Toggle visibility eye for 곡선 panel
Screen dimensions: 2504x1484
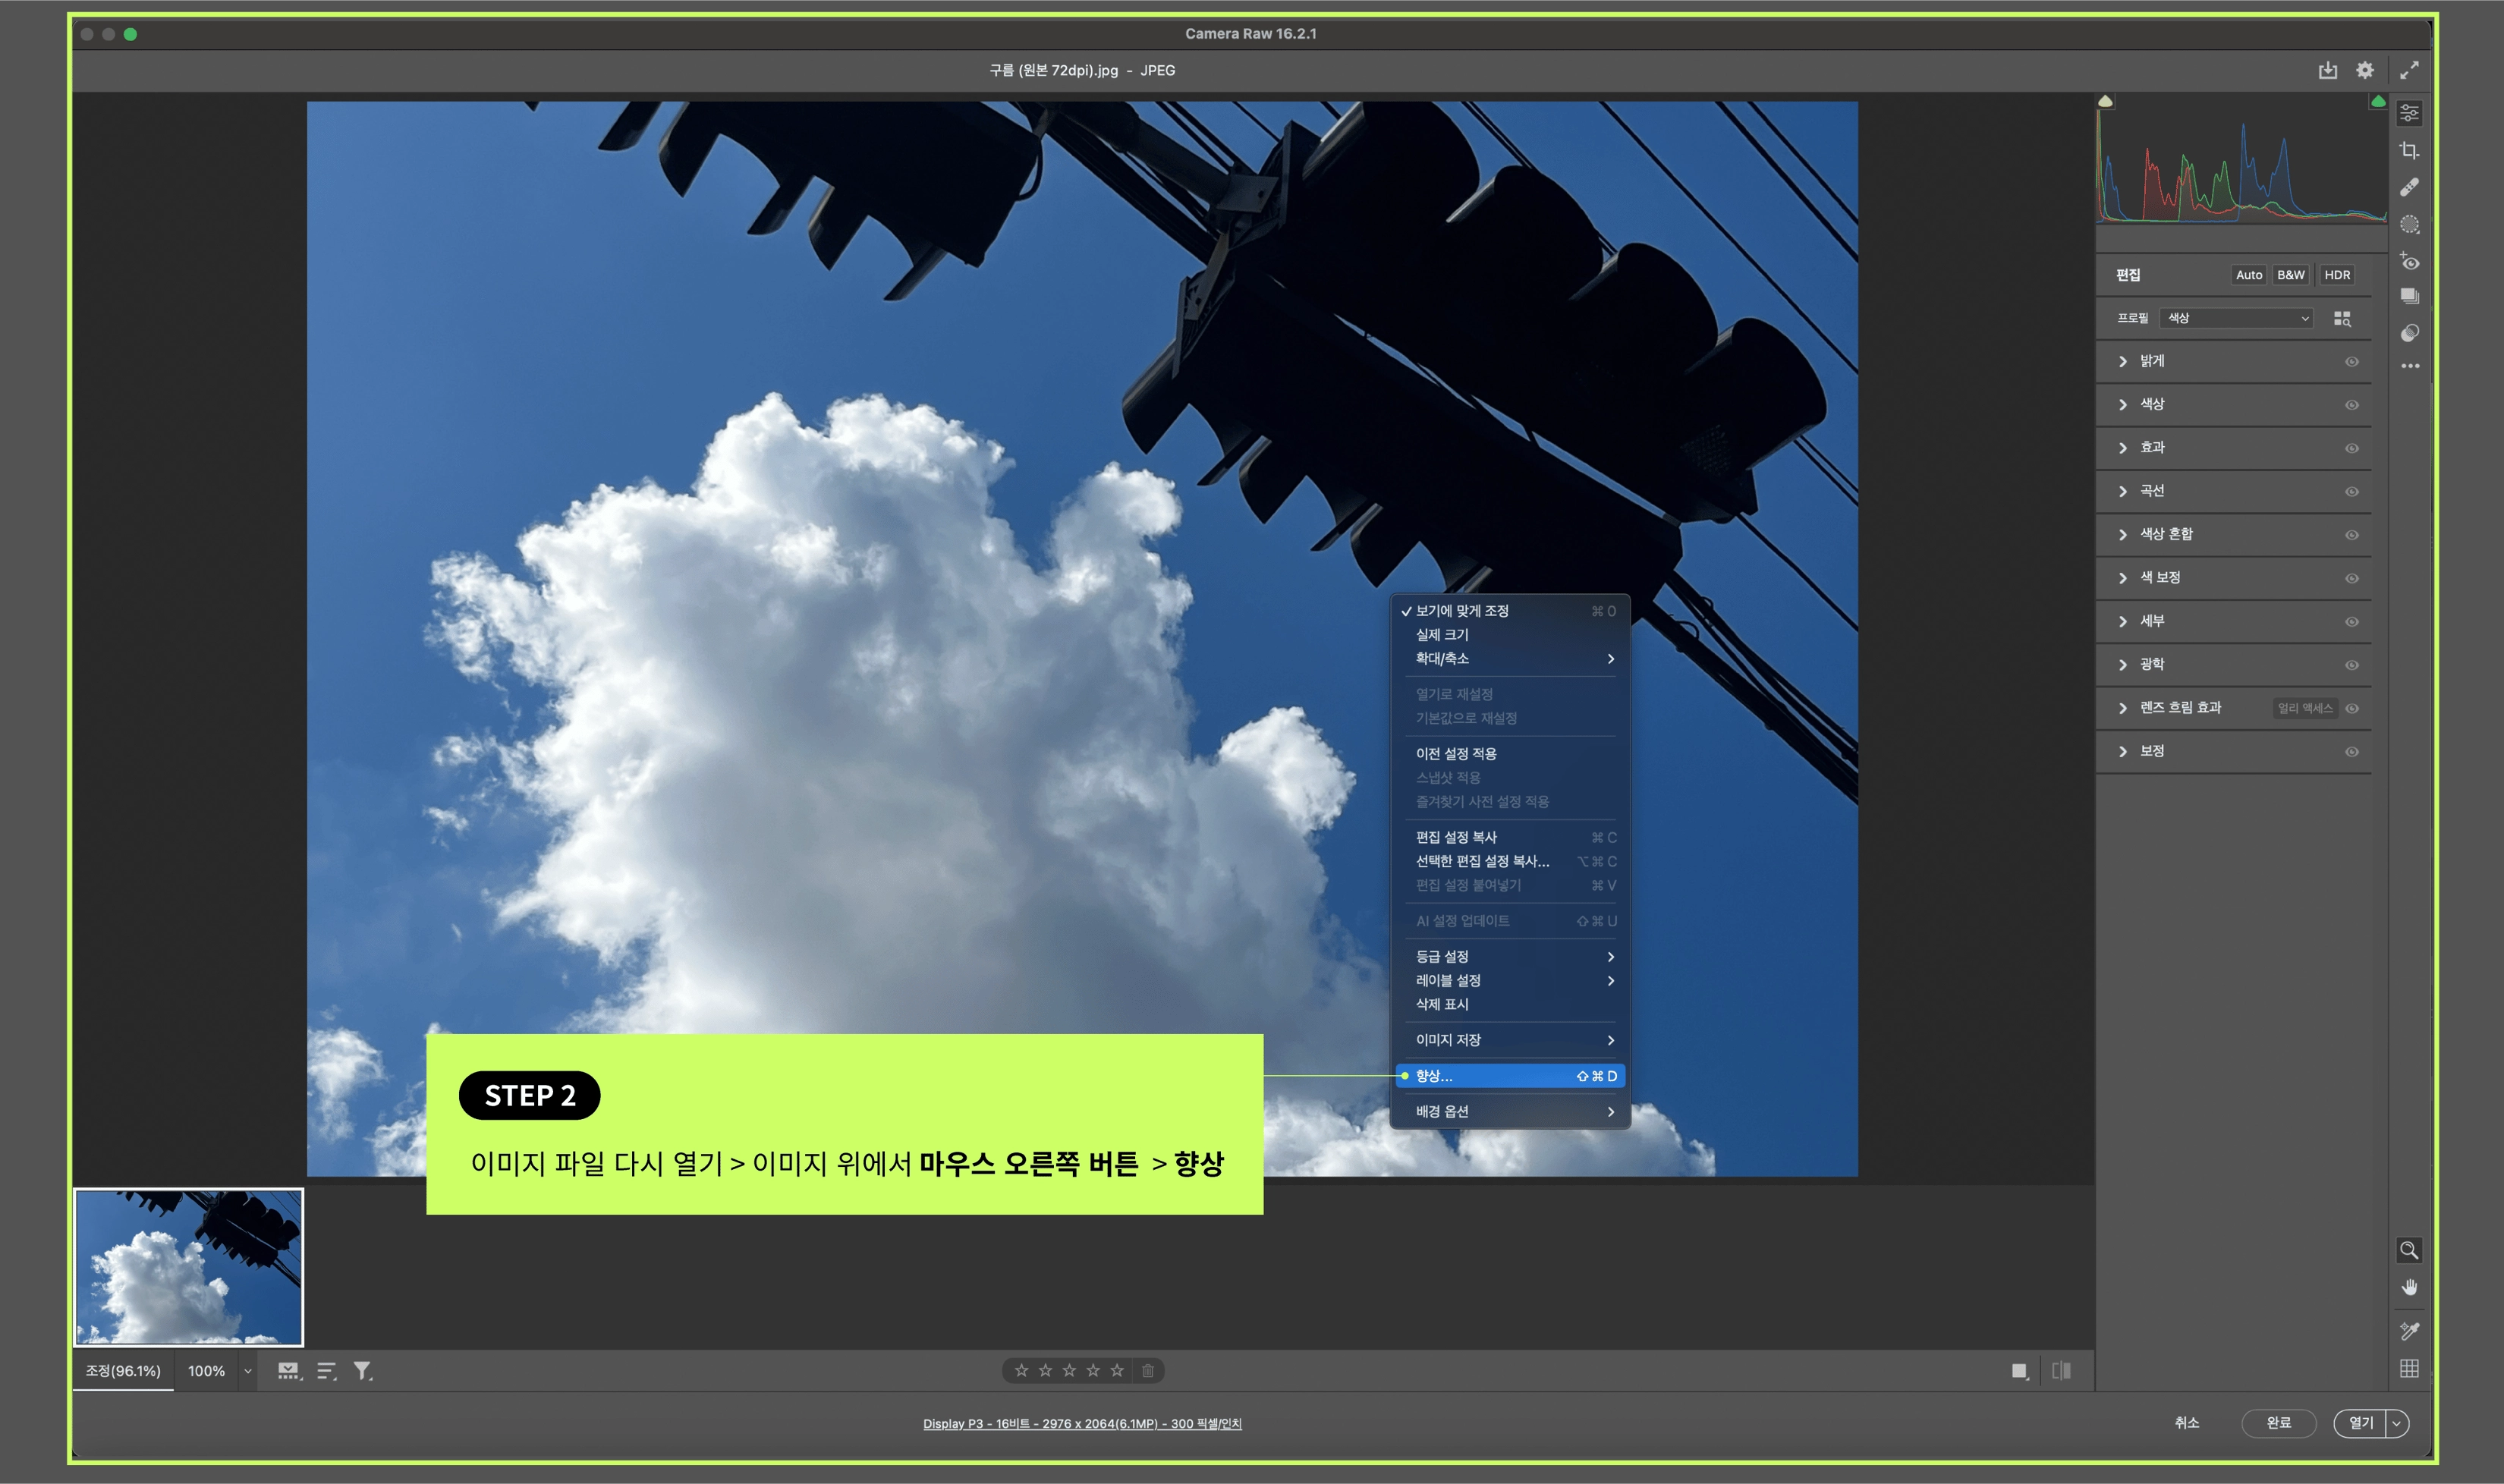pyautogui.click(x=2351, y=492)
